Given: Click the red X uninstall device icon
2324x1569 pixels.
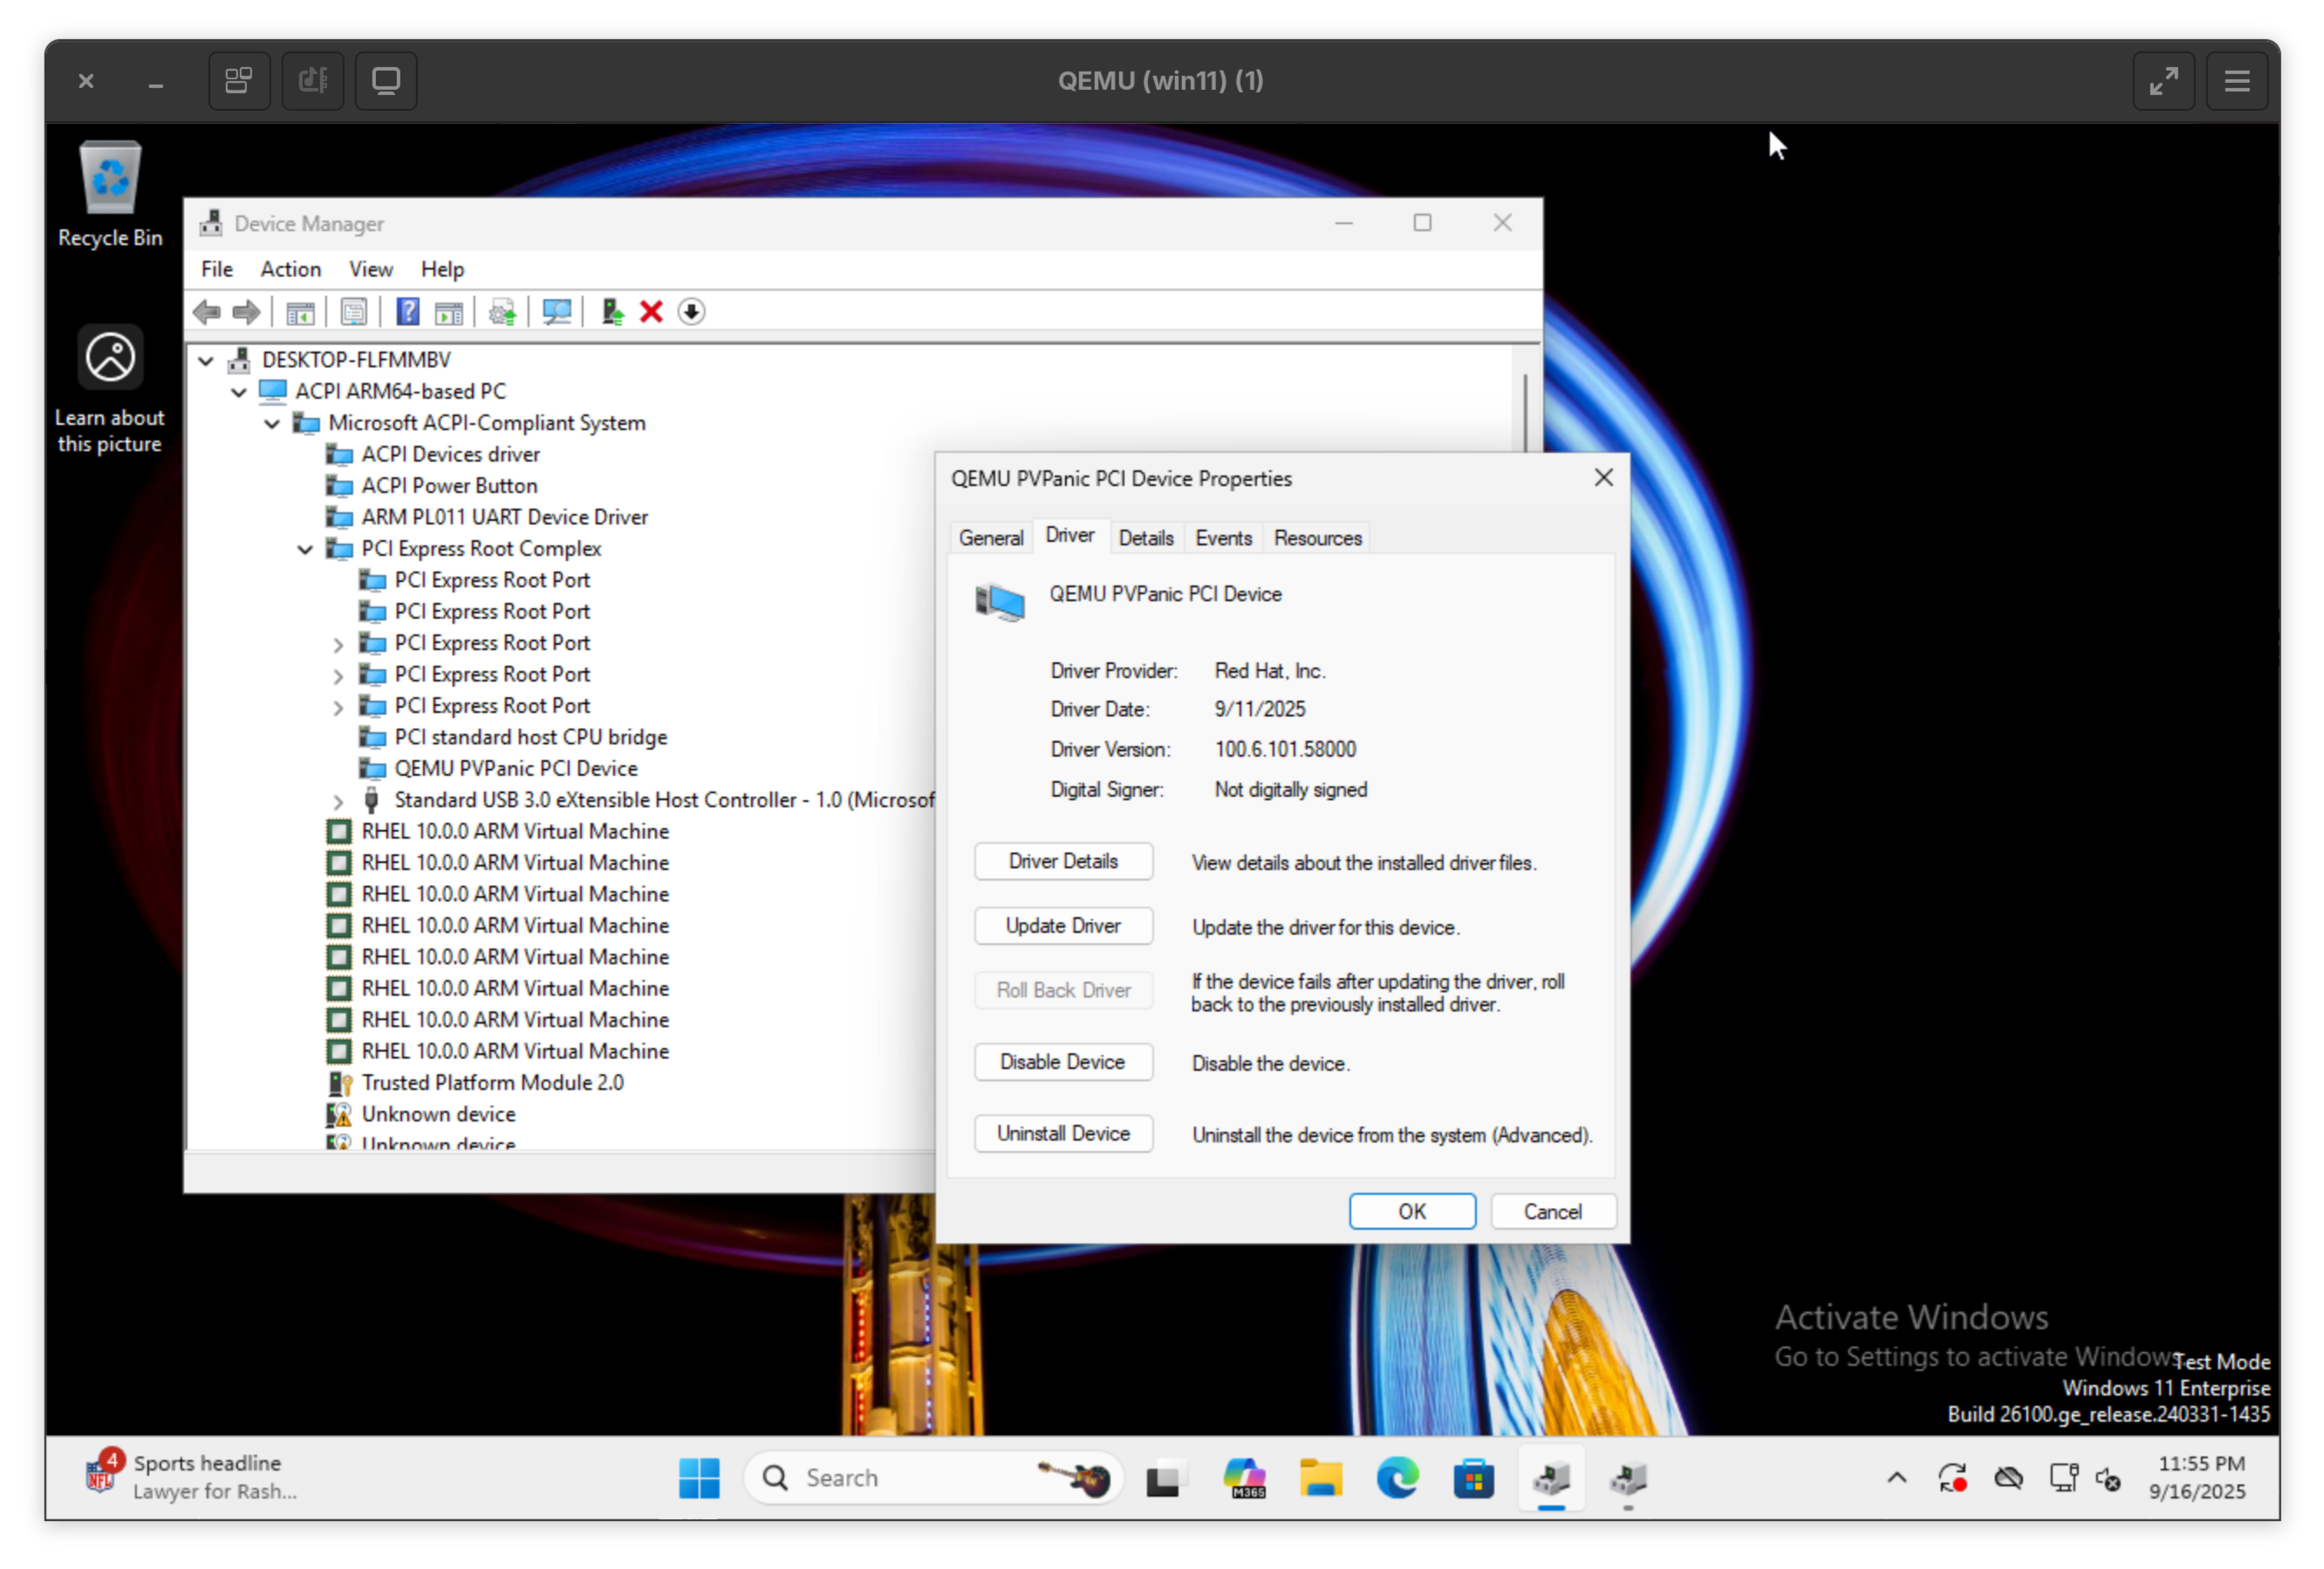Looking at the screenshot, I should (651, 312).
